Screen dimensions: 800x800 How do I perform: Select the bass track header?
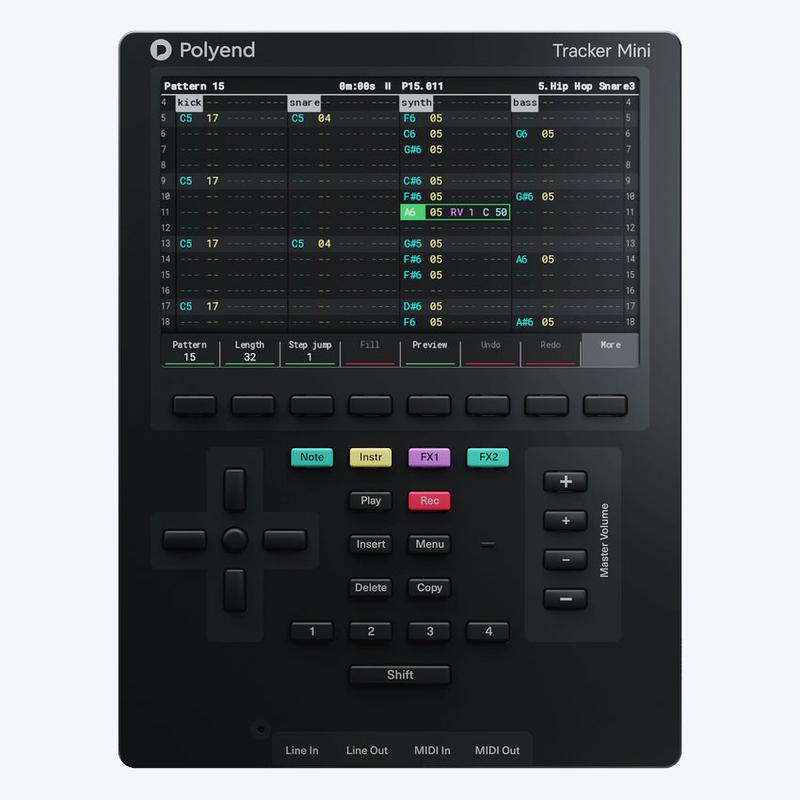(x=525, y=103)
